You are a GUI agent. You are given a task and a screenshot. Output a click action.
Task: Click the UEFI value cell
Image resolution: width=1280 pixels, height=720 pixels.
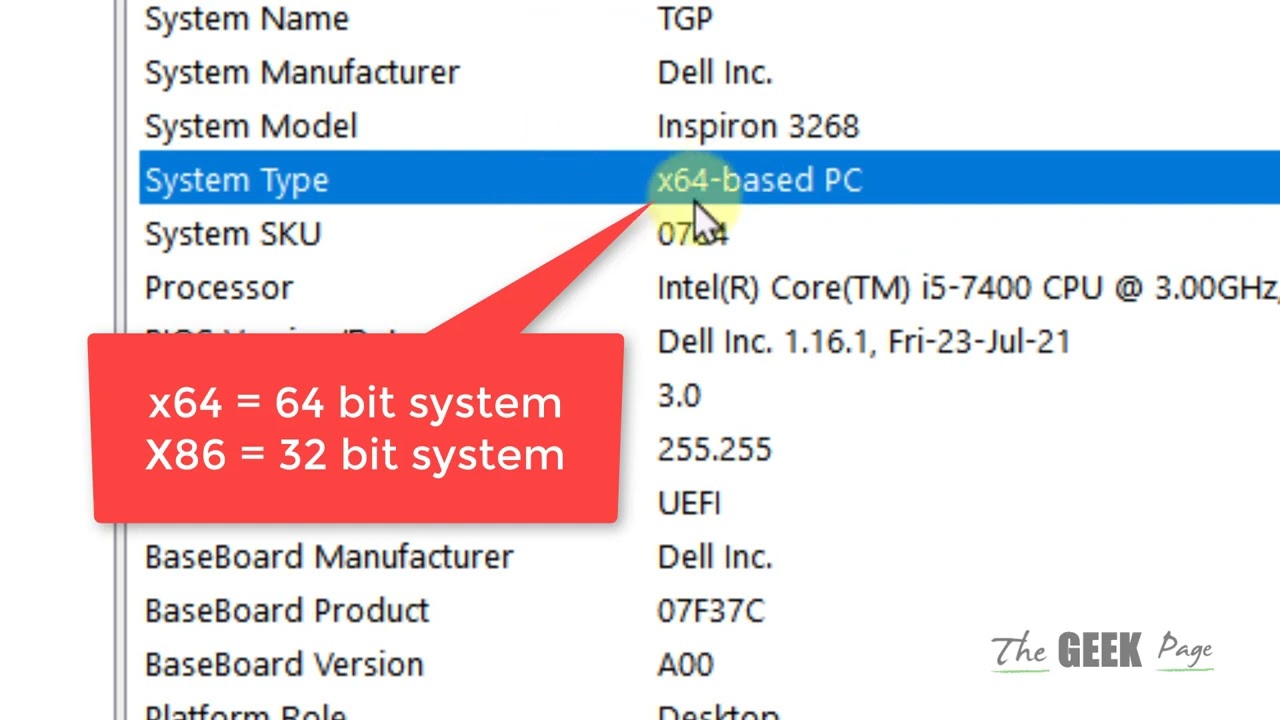689,503
